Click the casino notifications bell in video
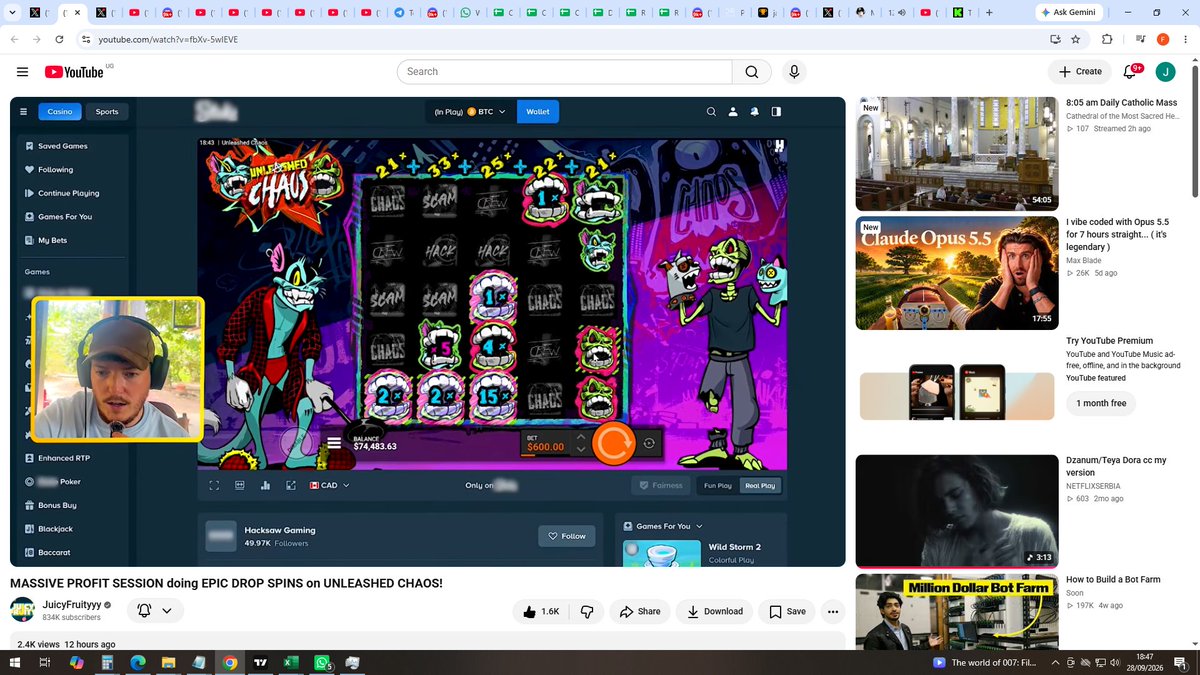 pos(754,112)
